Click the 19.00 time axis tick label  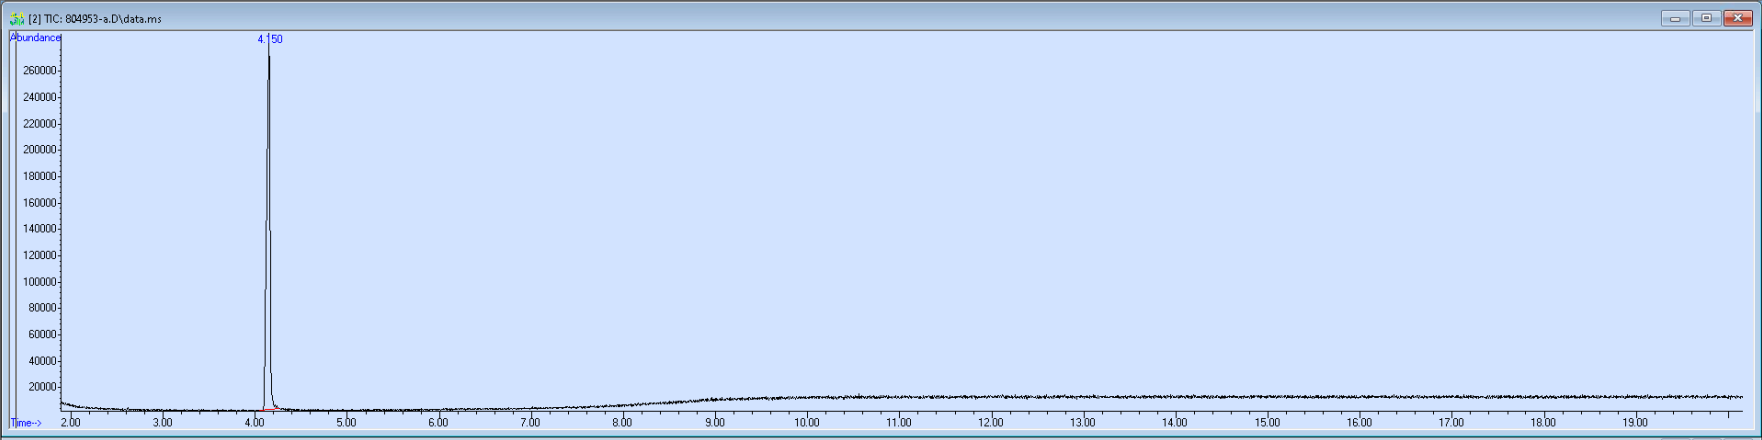[1635, 423]
